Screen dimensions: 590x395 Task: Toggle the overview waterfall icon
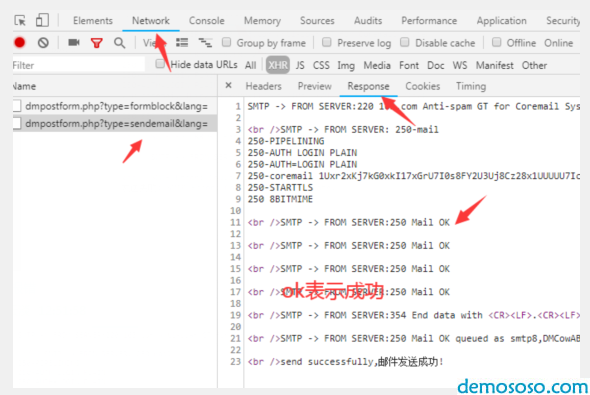205,43
